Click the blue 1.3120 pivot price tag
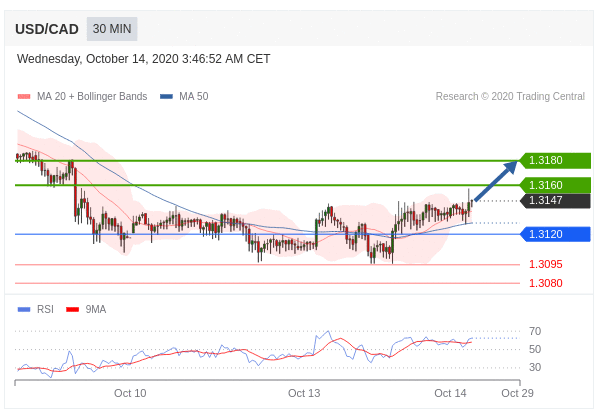This screenshot has width=598, height=415. pyautogui.click(x=555, y=234)
